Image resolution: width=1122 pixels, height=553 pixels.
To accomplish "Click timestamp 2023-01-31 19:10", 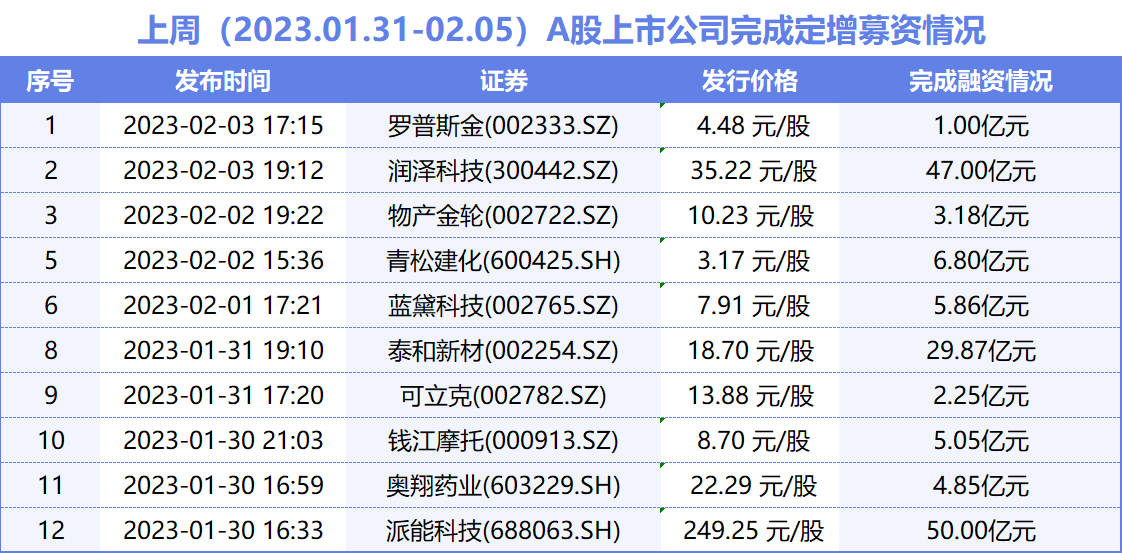I will [223, 351].
